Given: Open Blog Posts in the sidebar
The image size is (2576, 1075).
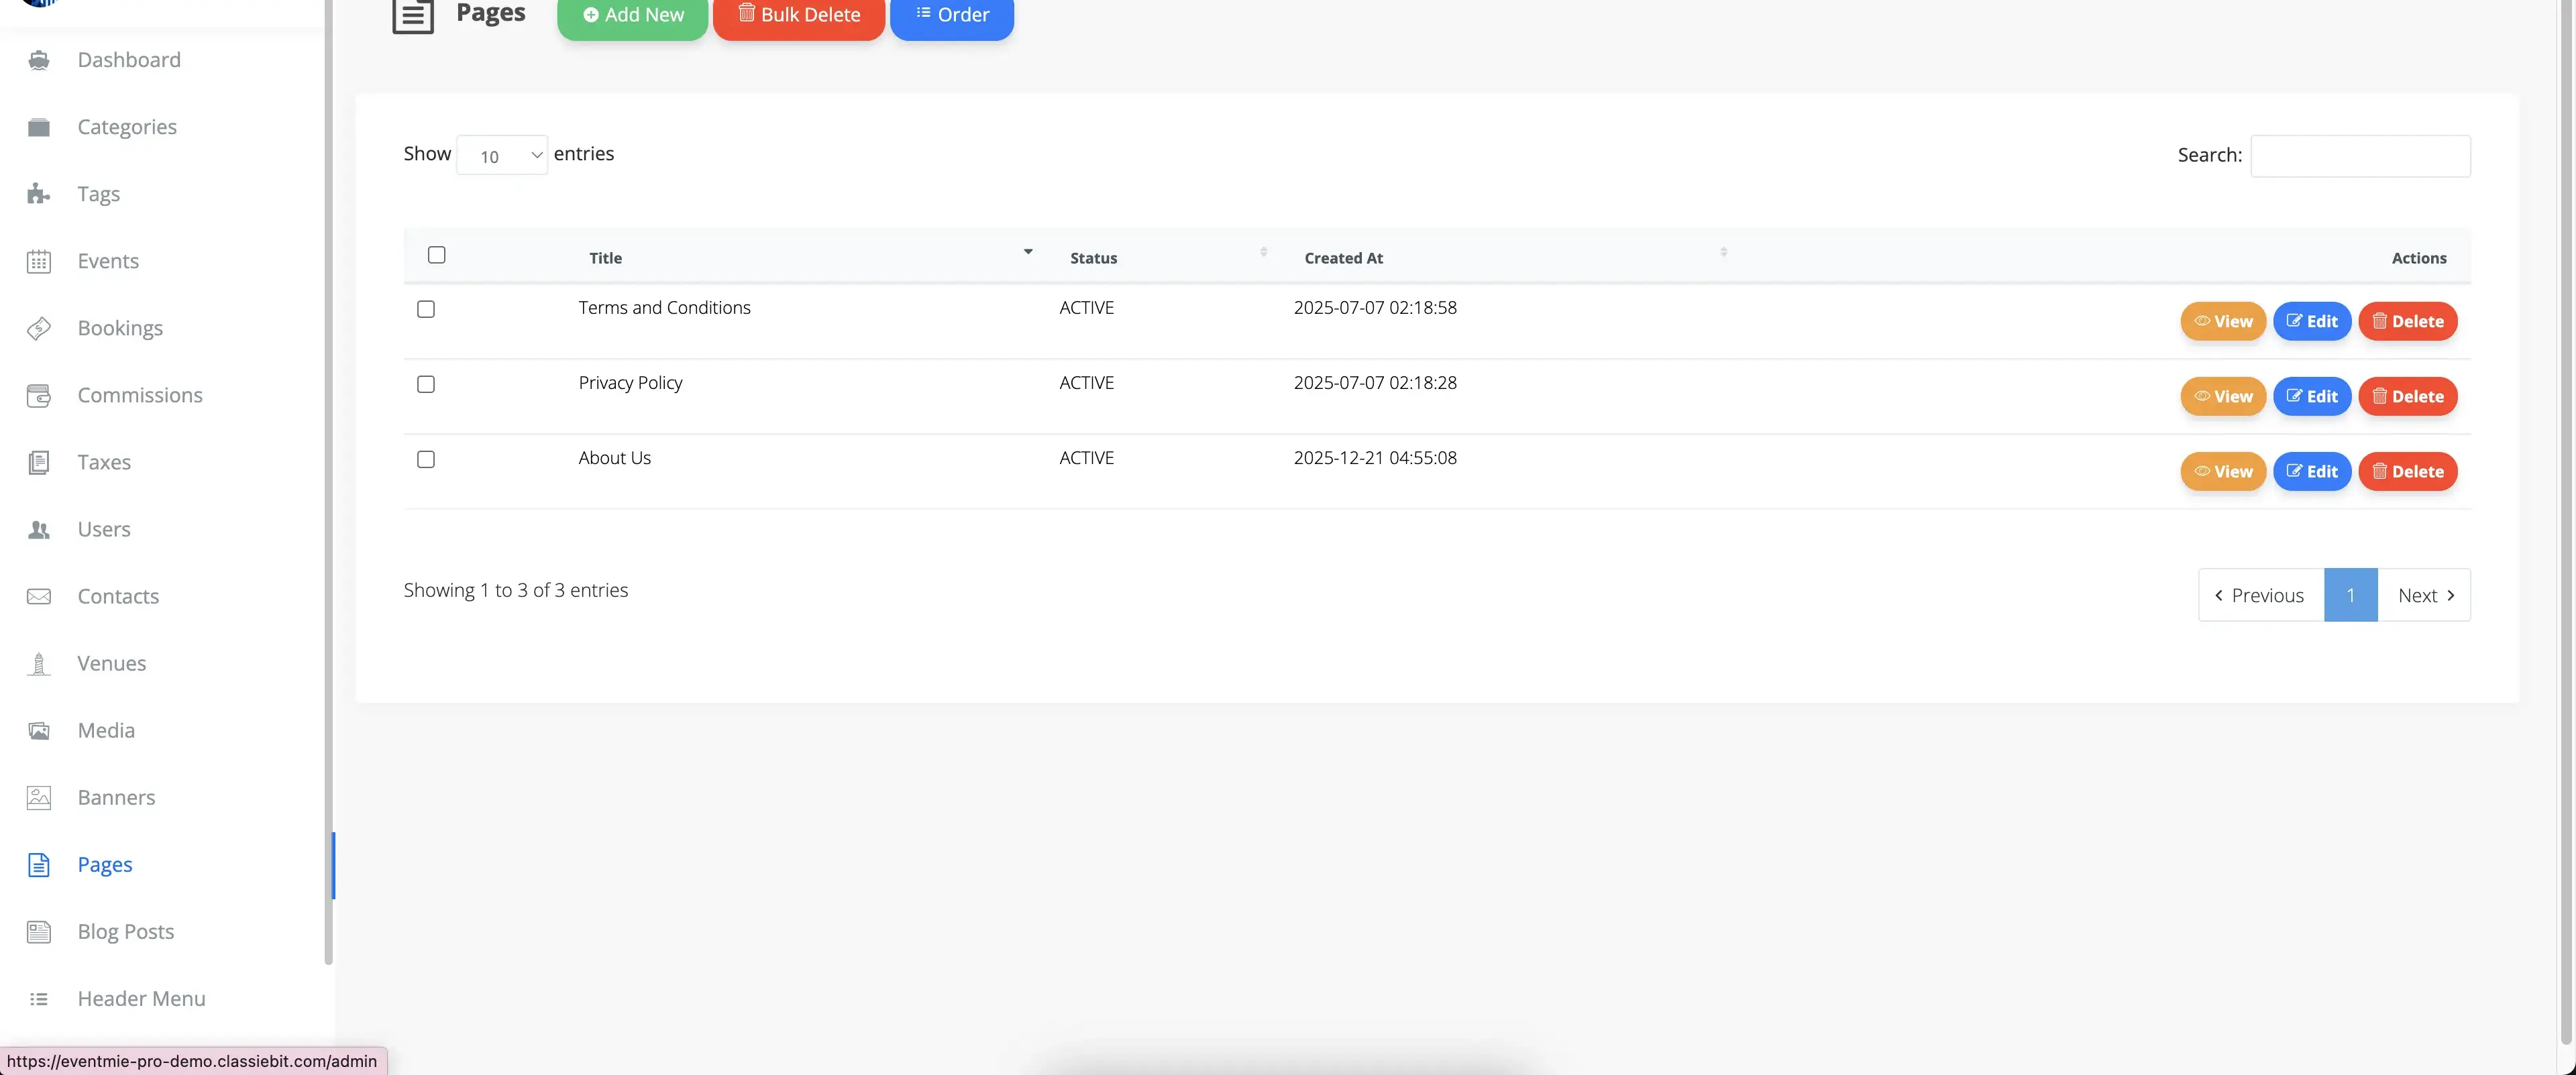Looking at the screenshot, I should (125, 931).
